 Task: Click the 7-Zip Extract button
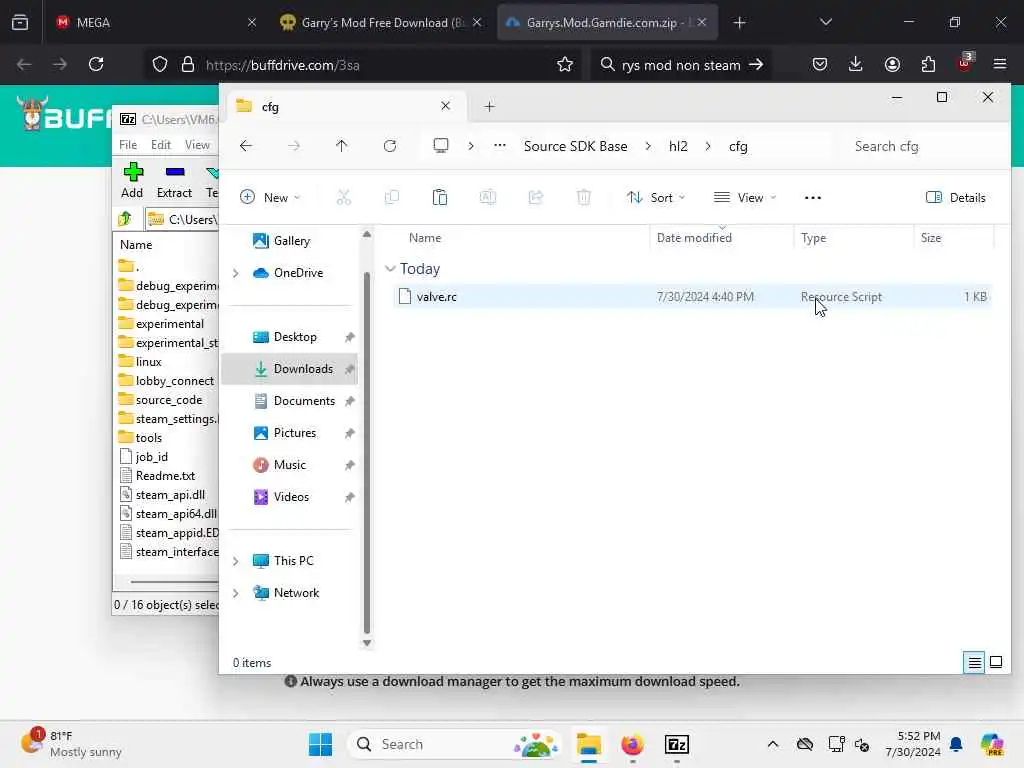174,181
